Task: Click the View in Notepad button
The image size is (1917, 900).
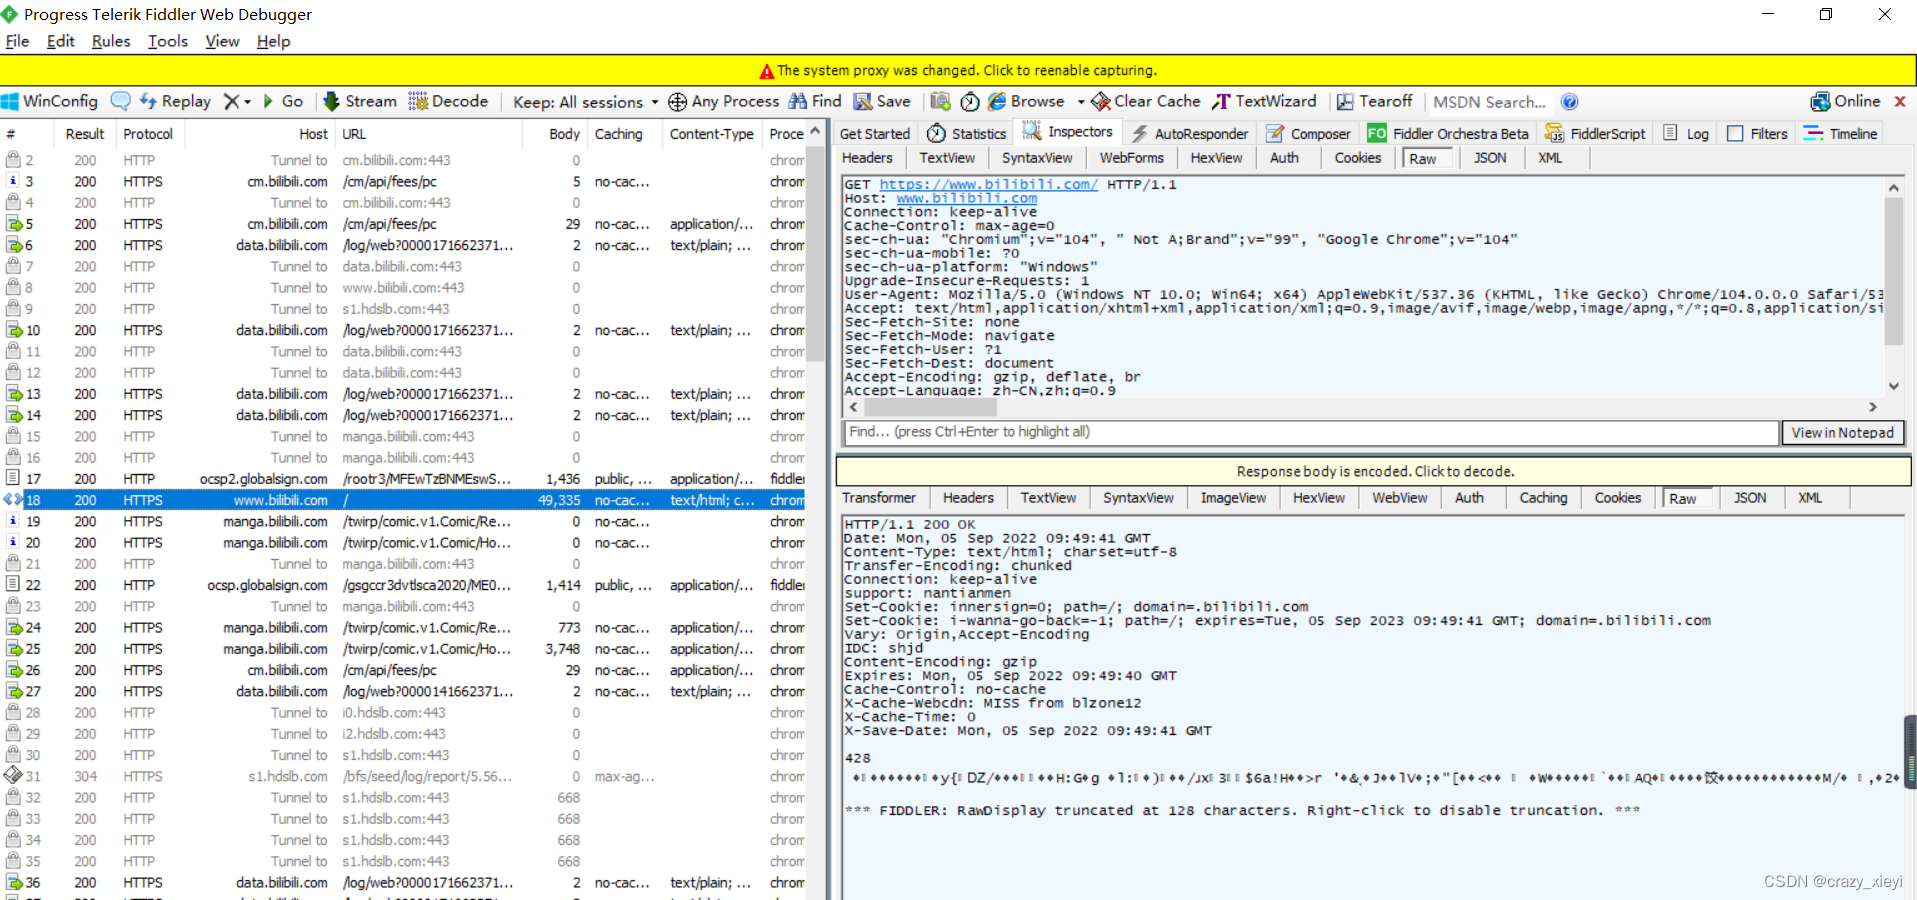Action: point(1843,433)
